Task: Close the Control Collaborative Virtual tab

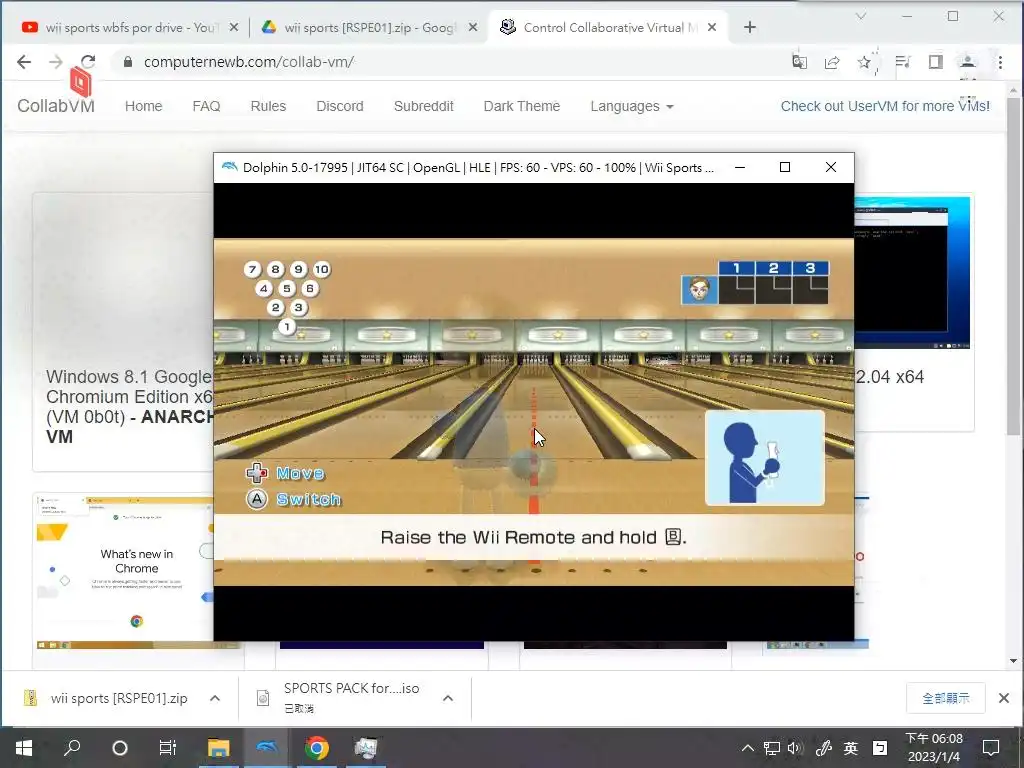Action: coord(712,27)
